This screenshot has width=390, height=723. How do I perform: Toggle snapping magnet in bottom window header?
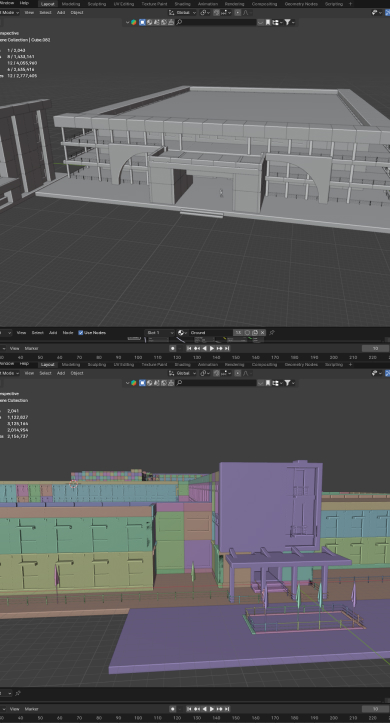click(x=217, y=373)
